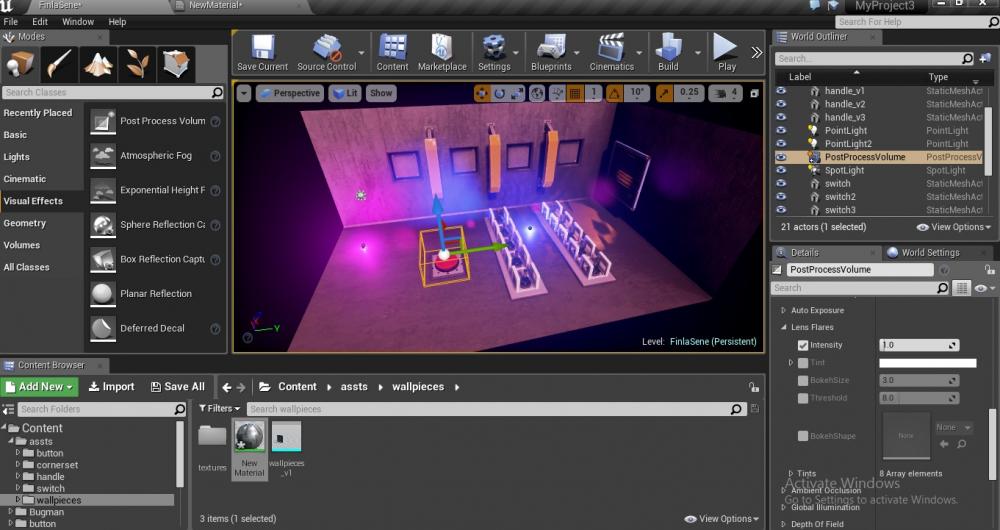Enable the Tint checkbox

tap(803, 363)
